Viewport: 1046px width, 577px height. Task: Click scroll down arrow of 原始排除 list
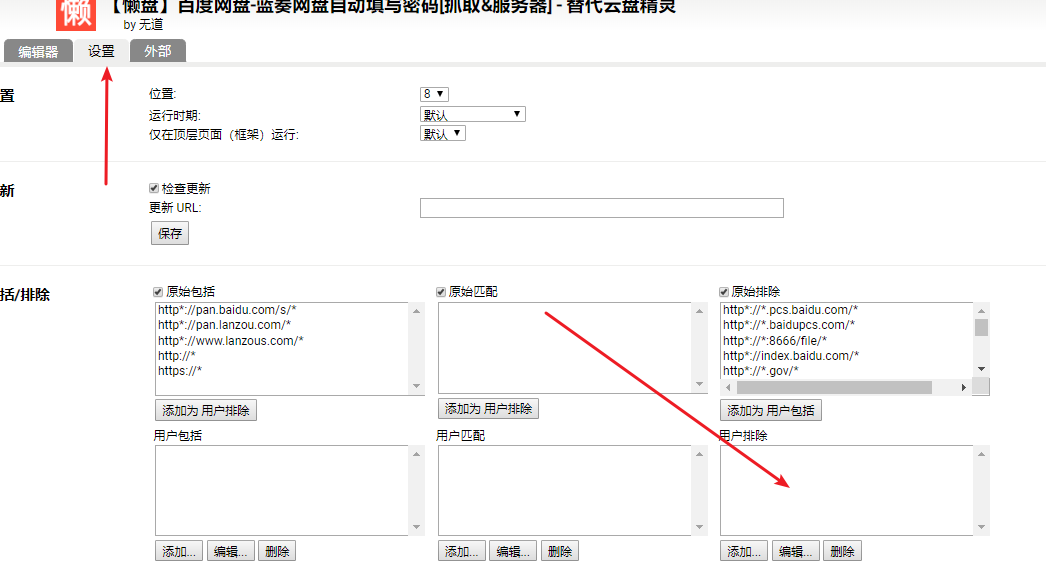pyautogui.click(x=981, y=369)
